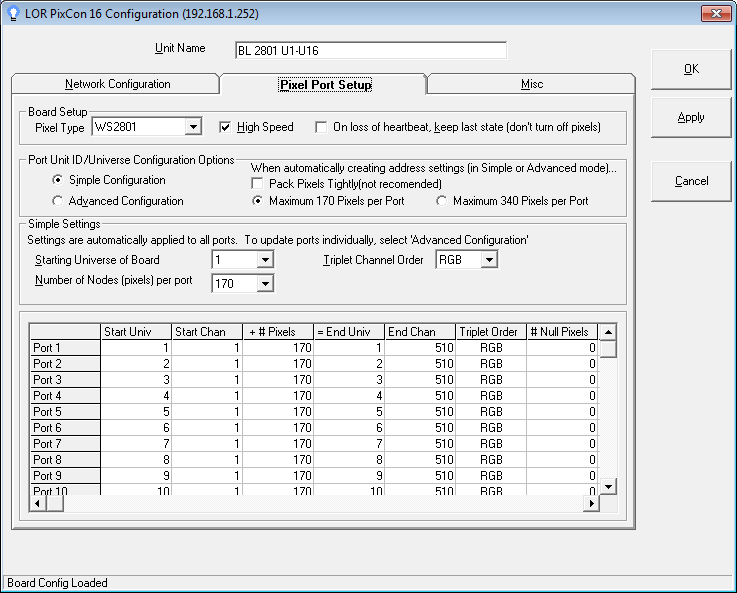Select Simple Configuration radio button
Screen dimensions: 737x593
(x=58, y=180)
